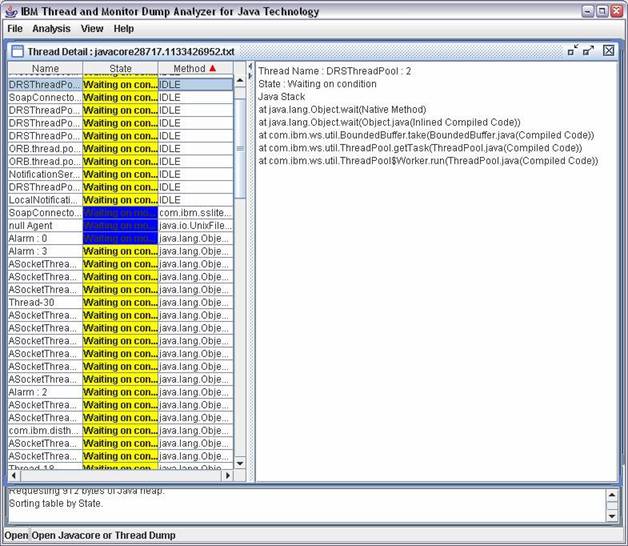
Task: Select the SoapConnecto... row with com.ibm.sslite method
Action: coord(120,213)
